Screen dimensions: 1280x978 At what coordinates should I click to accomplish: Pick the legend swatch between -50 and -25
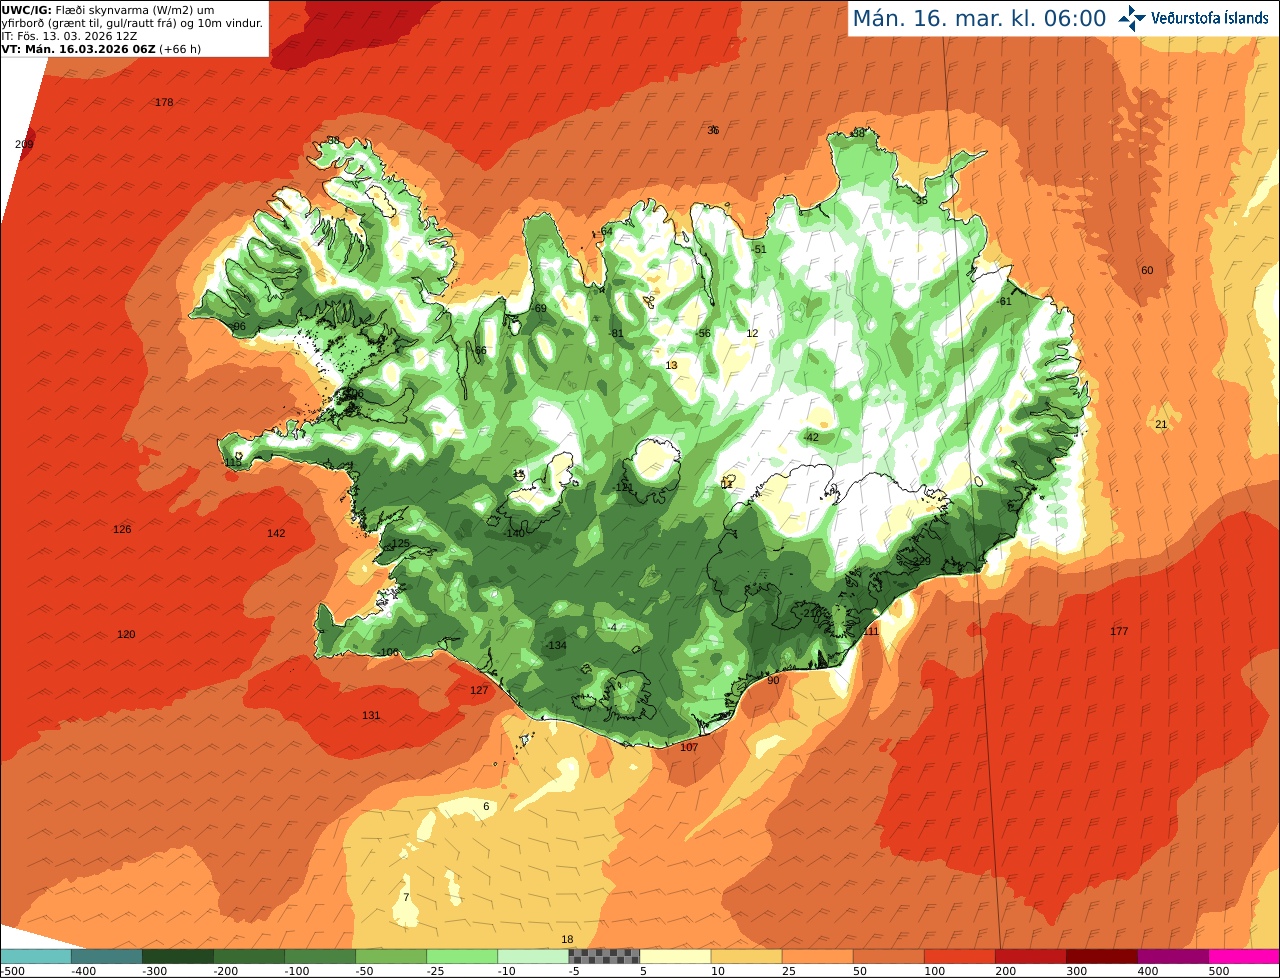pos(391,956)
